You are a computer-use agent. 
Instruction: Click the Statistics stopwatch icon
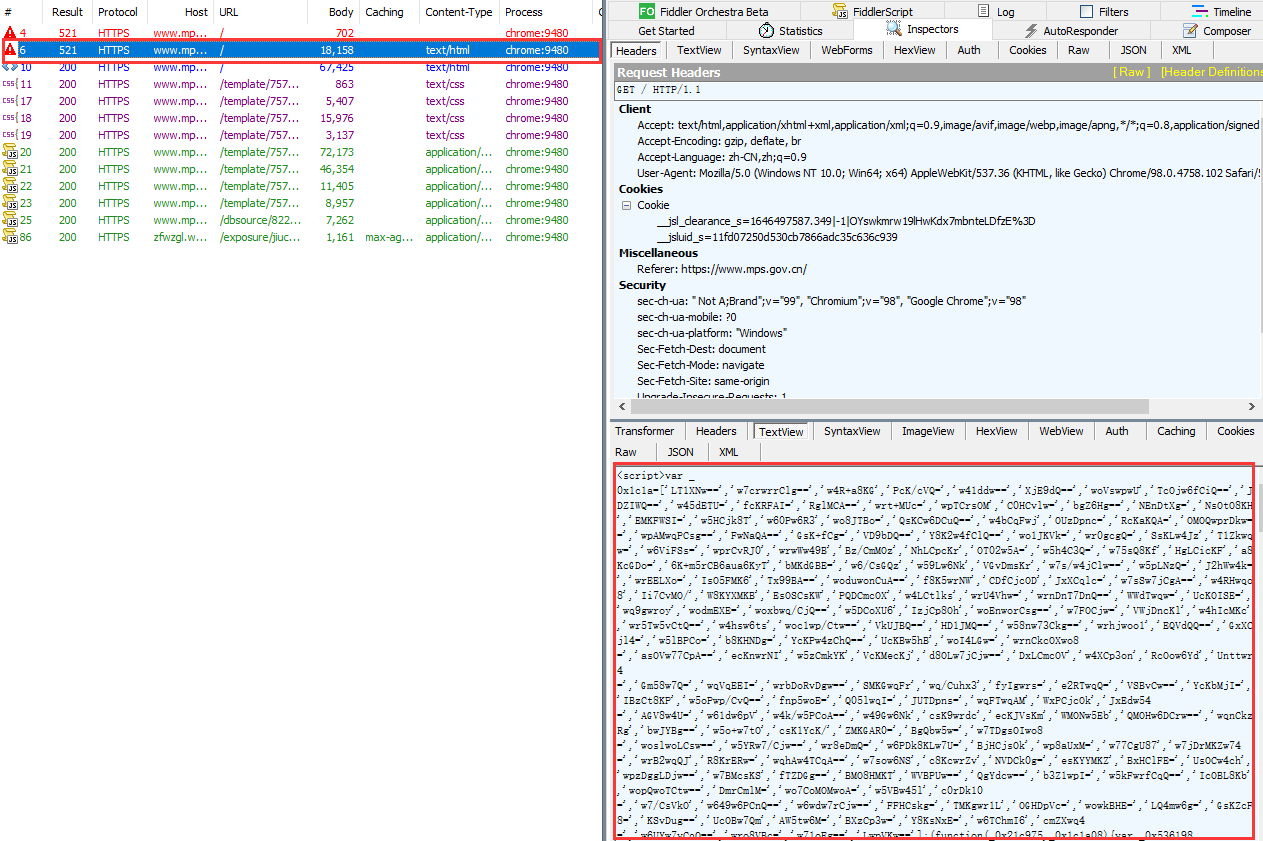pos(765,31)
